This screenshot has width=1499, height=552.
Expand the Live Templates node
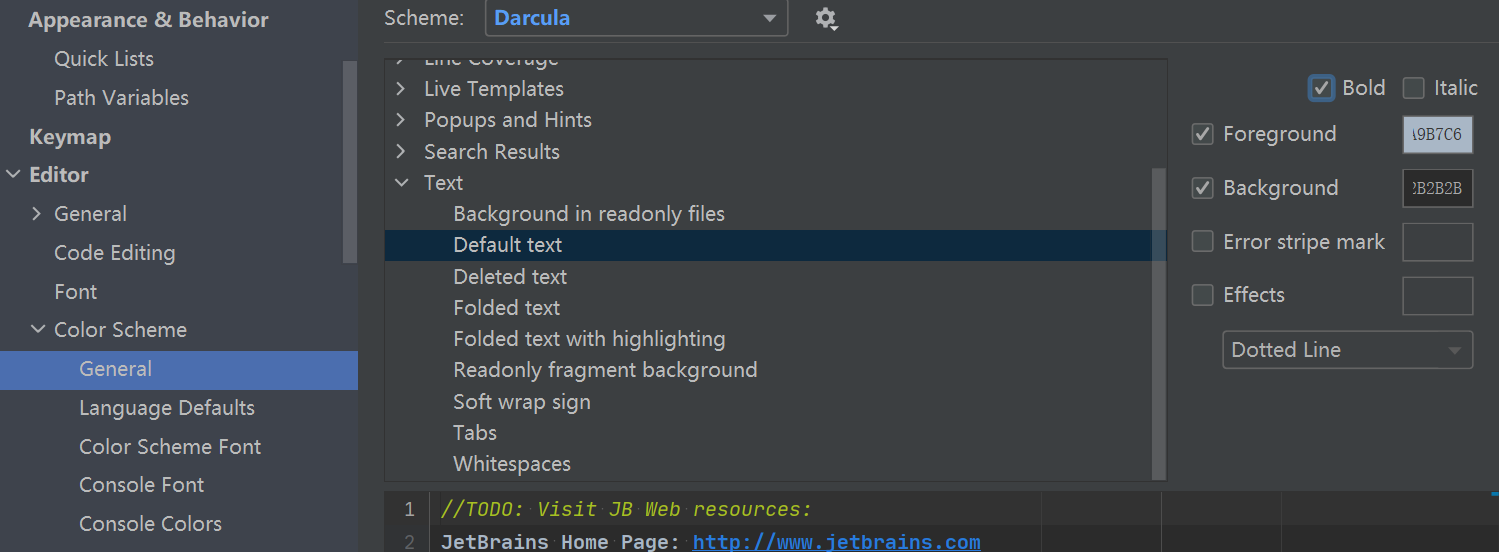[x=401, y=89]
